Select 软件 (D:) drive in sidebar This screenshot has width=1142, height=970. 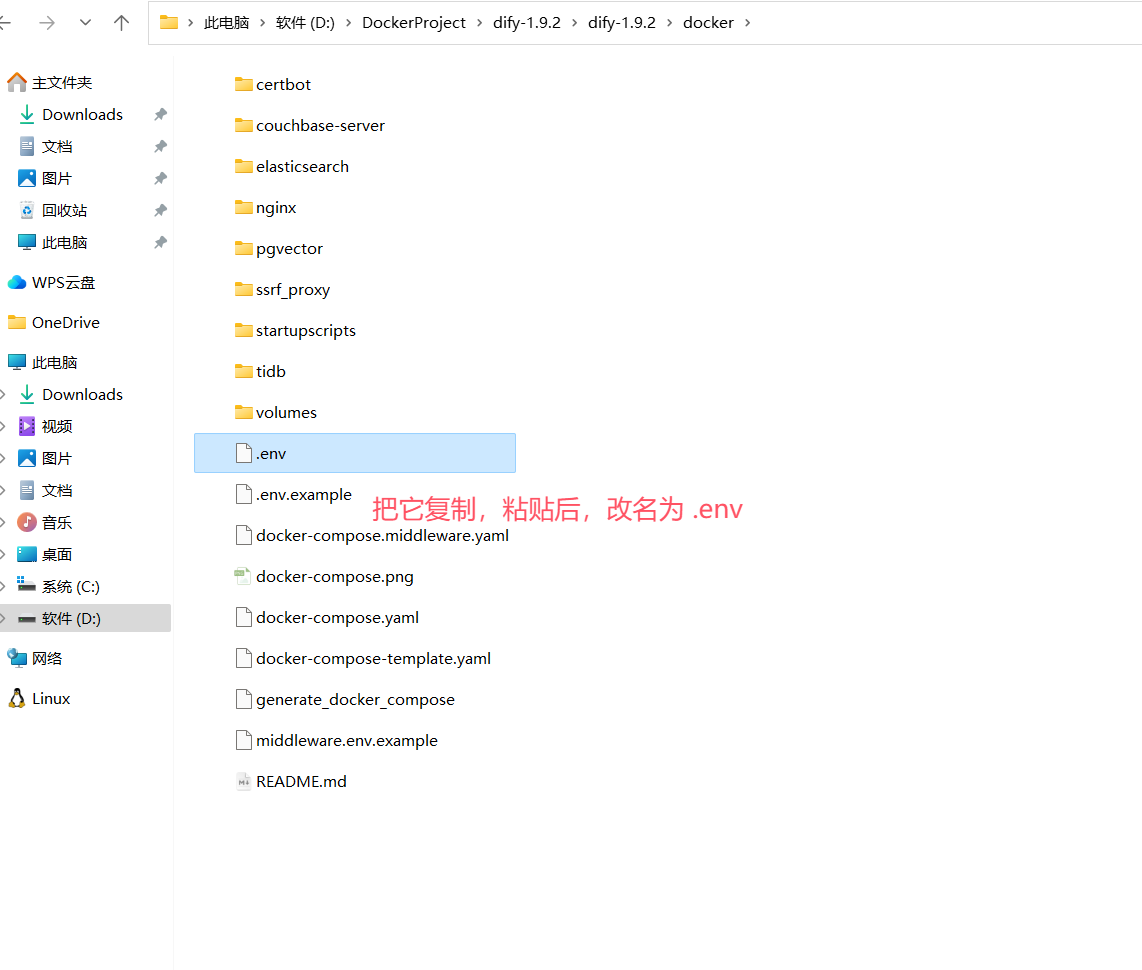click(85, 618)
